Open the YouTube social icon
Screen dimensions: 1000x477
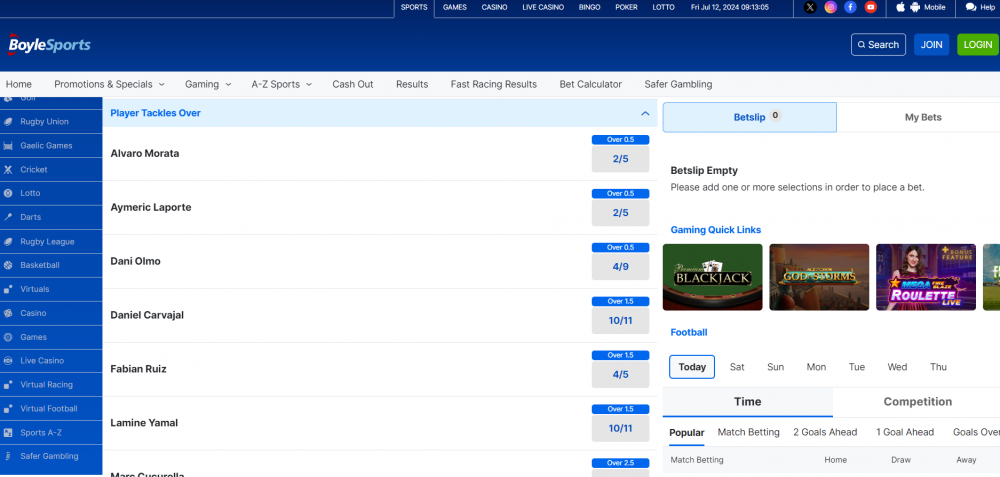click(871, 8)
